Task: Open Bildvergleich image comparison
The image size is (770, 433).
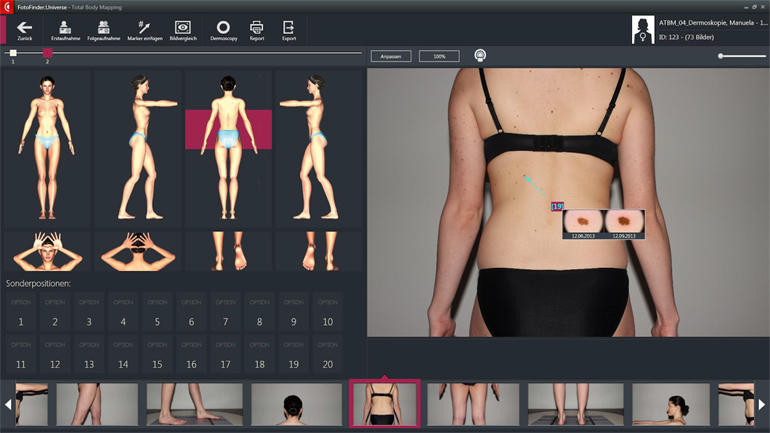Action: [x=182, y=29]
